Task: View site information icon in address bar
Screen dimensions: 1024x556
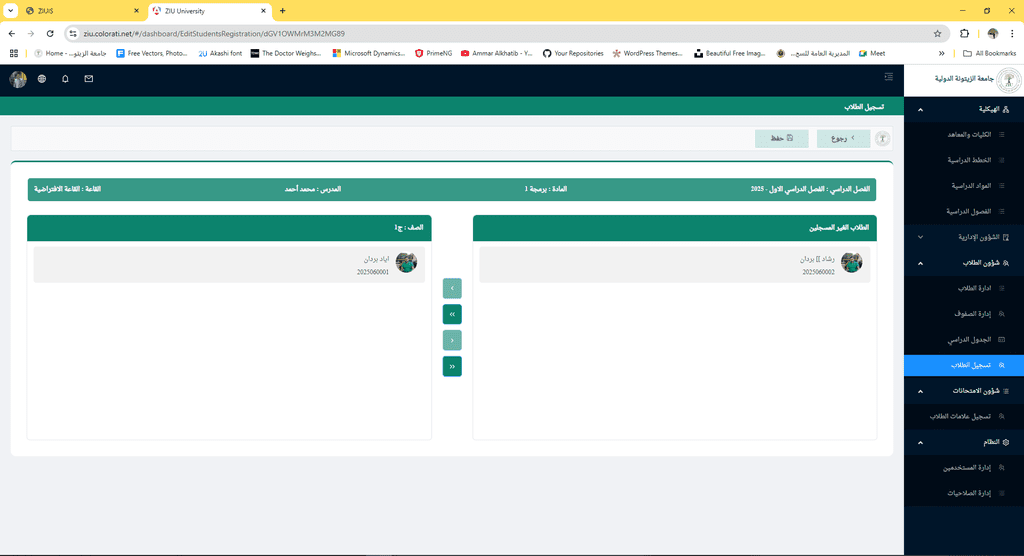Action: point(73,34)
